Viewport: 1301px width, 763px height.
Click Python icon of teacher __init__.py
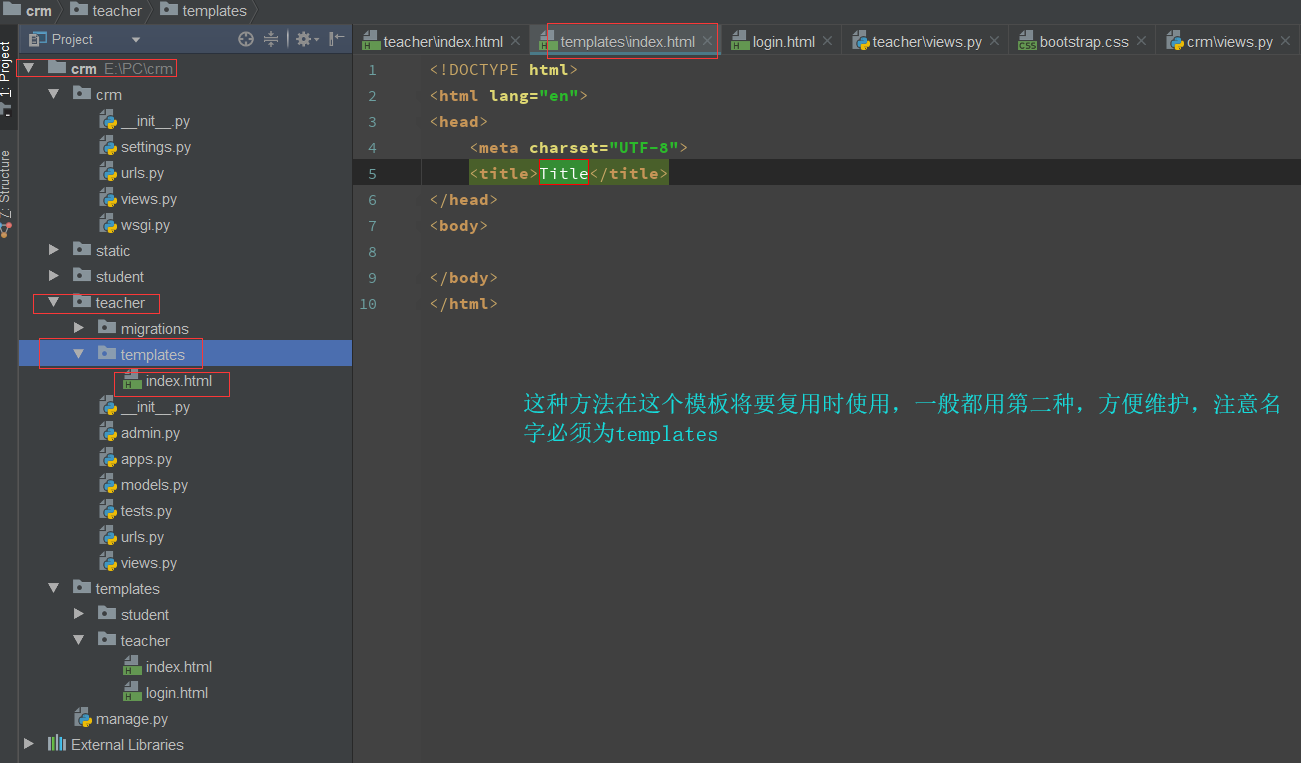pyautogui.click(x=108, y=406)
